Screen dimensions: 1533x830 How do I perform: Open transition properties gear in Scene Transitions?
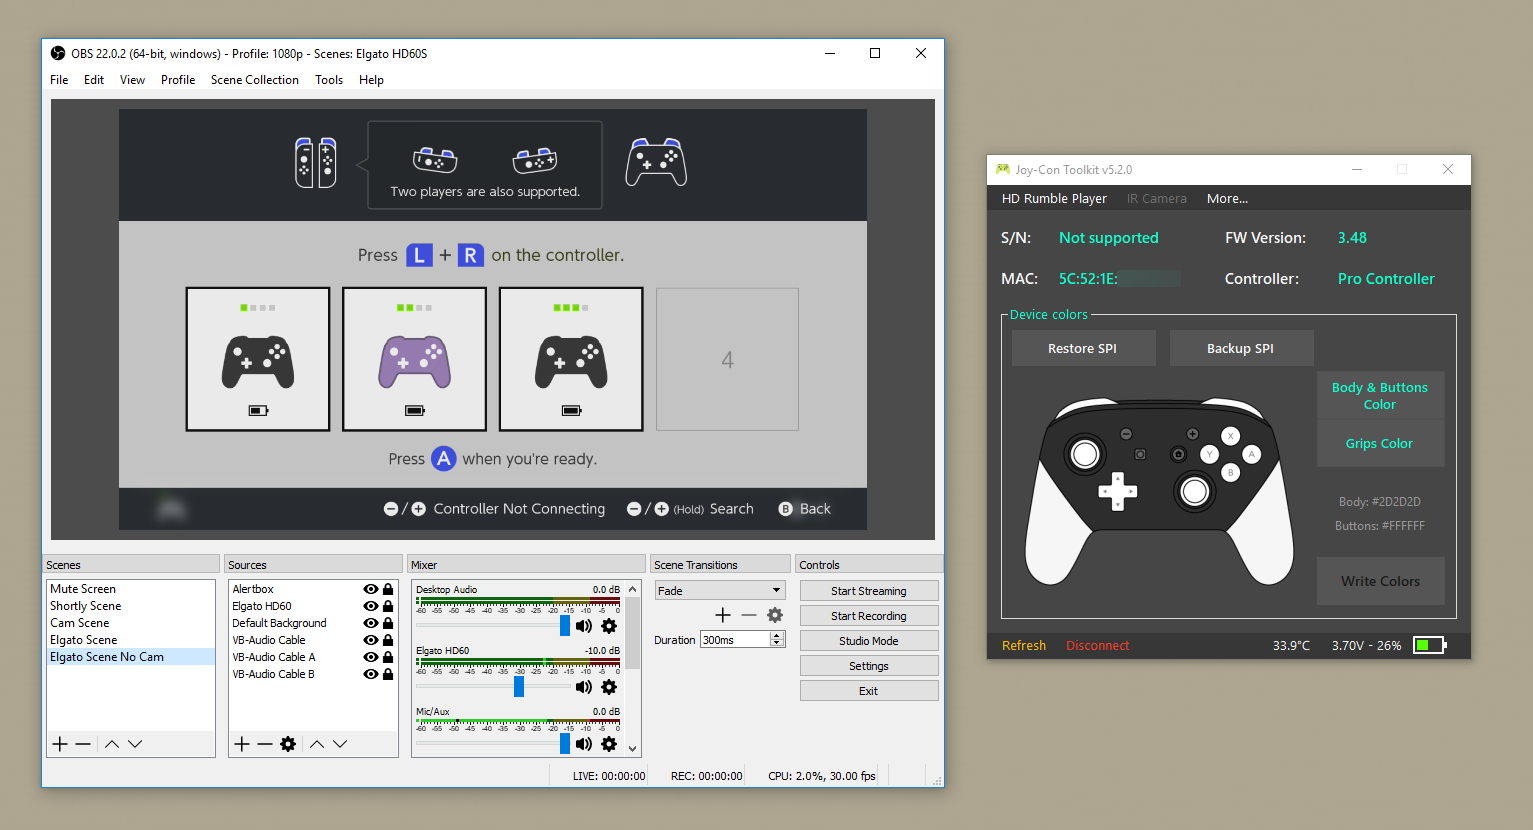(775, 615)
